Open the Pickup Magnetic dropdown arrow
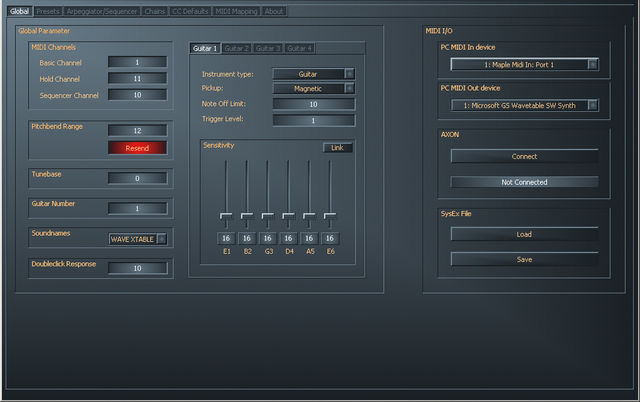Screen dimensions: 640x402 (349, 89)
